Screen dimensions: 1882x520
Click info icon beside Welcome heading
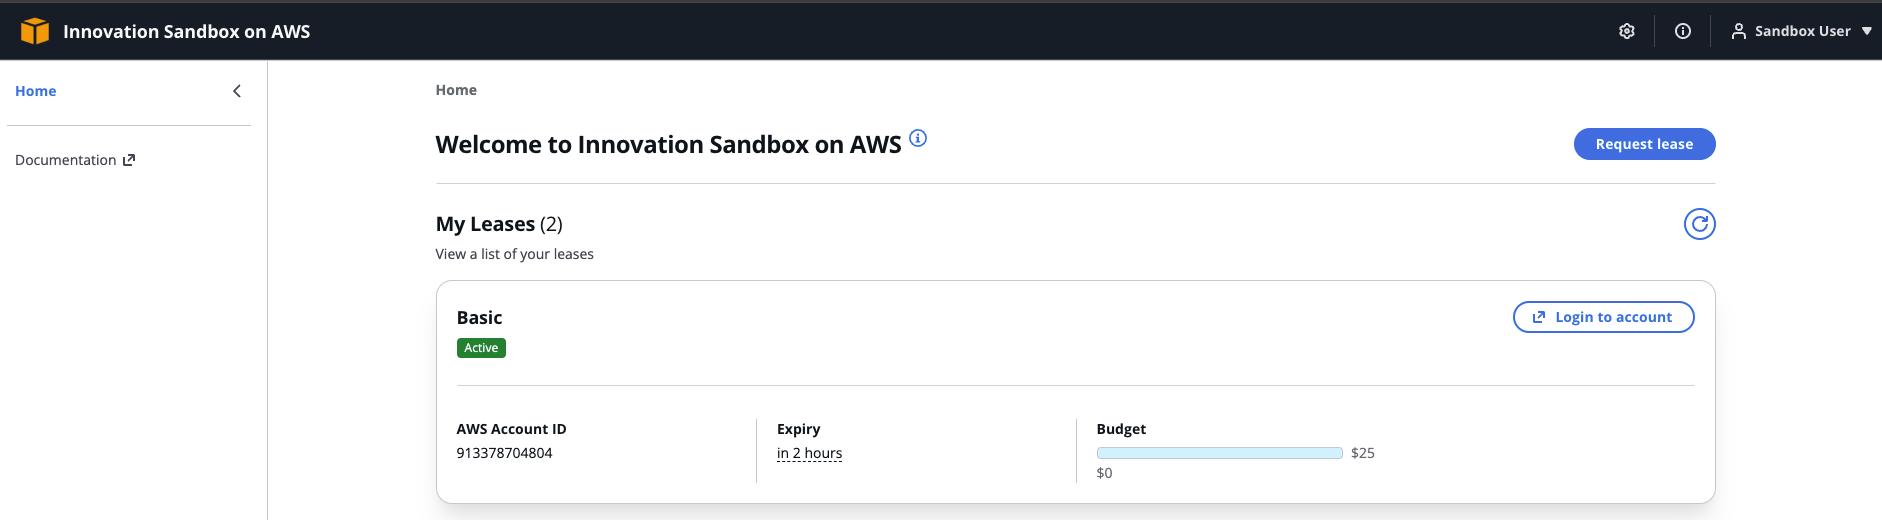pos(918,138)
